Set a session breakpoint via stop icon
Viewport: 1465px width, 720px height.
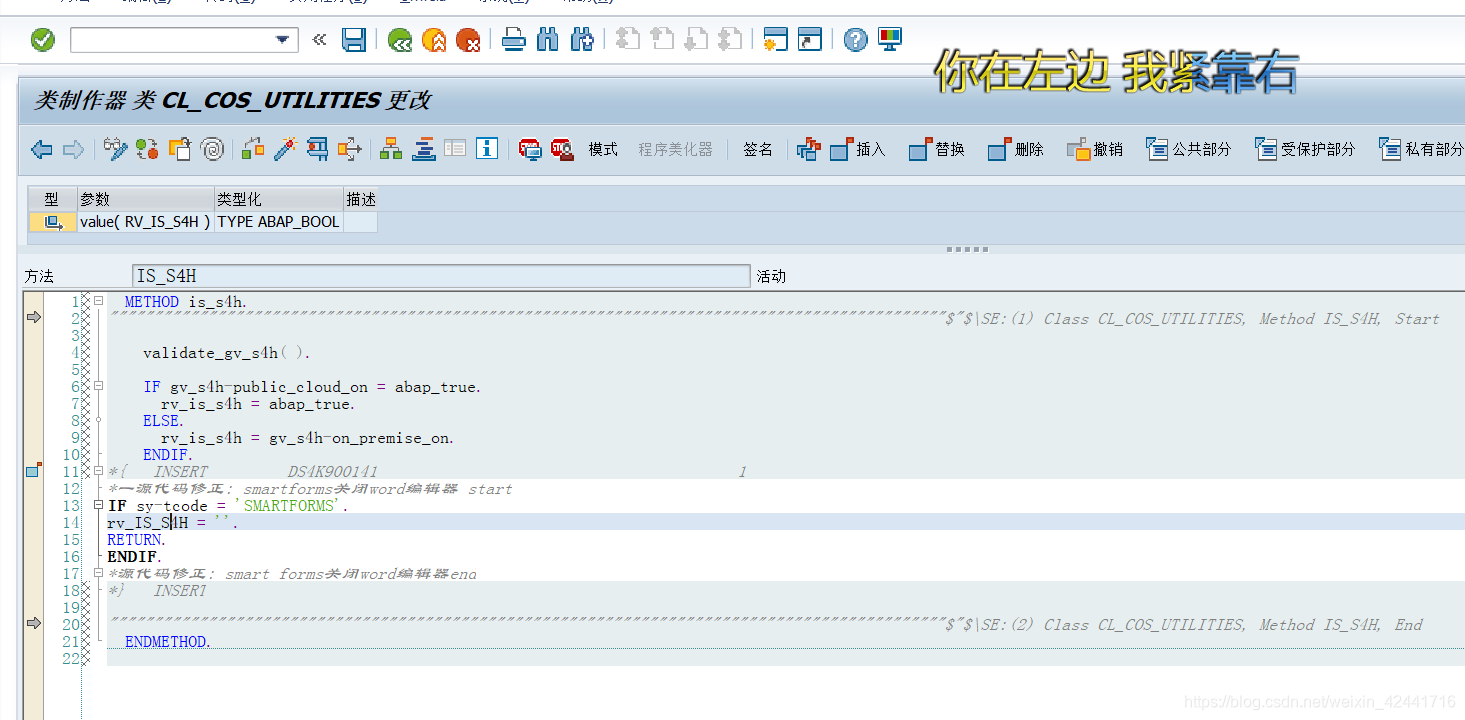click(529, 150)
